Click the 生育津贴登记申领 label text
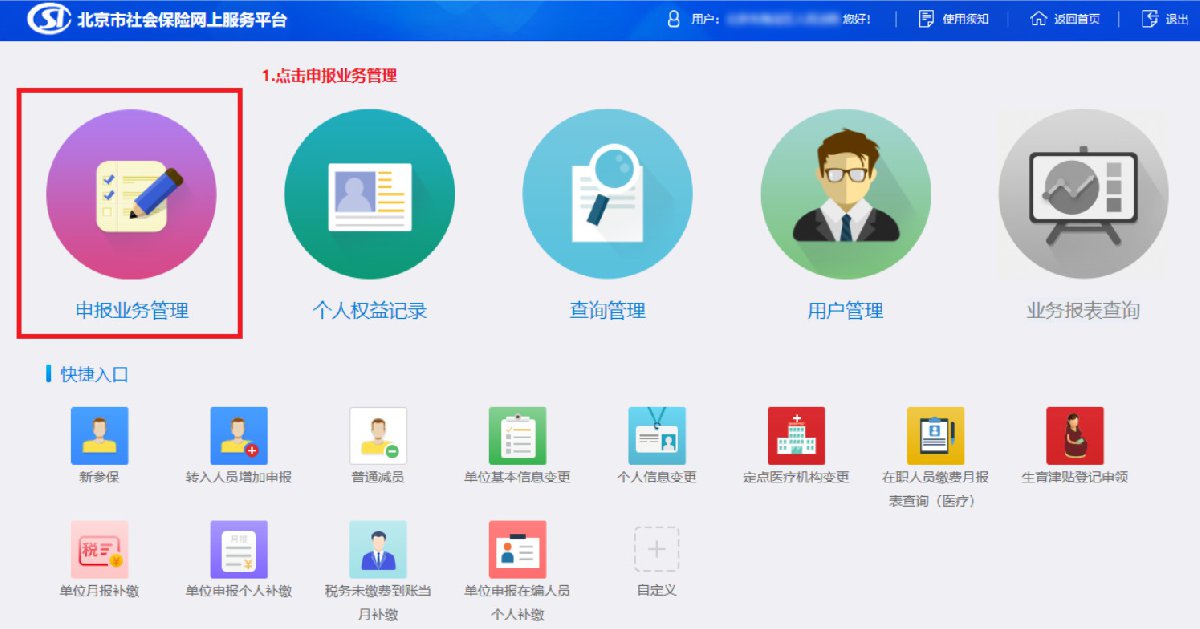Image resolution: width=1200 pixels, height=629 pixels. tap(1075, 477)
